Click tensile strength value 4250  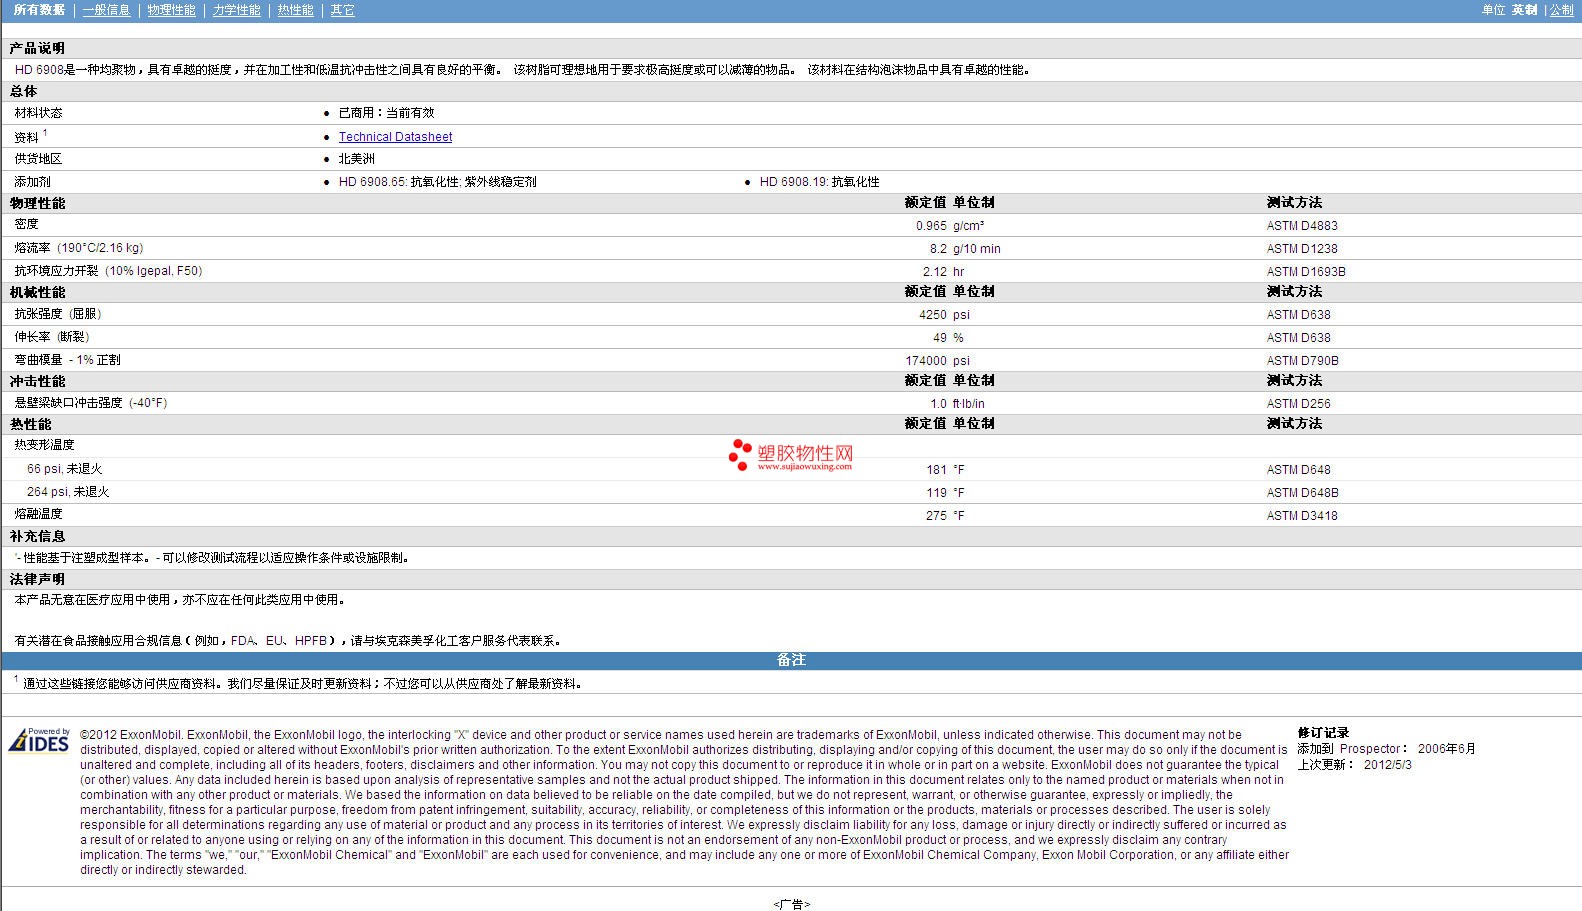pos(932,315)
